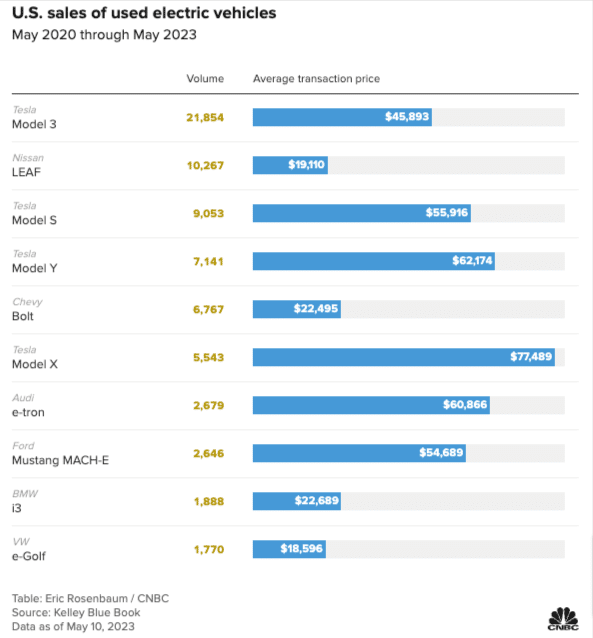Click the chart title U.S. sales heading
This screenshot has width=593, height=638.
[x=144, y=13]
